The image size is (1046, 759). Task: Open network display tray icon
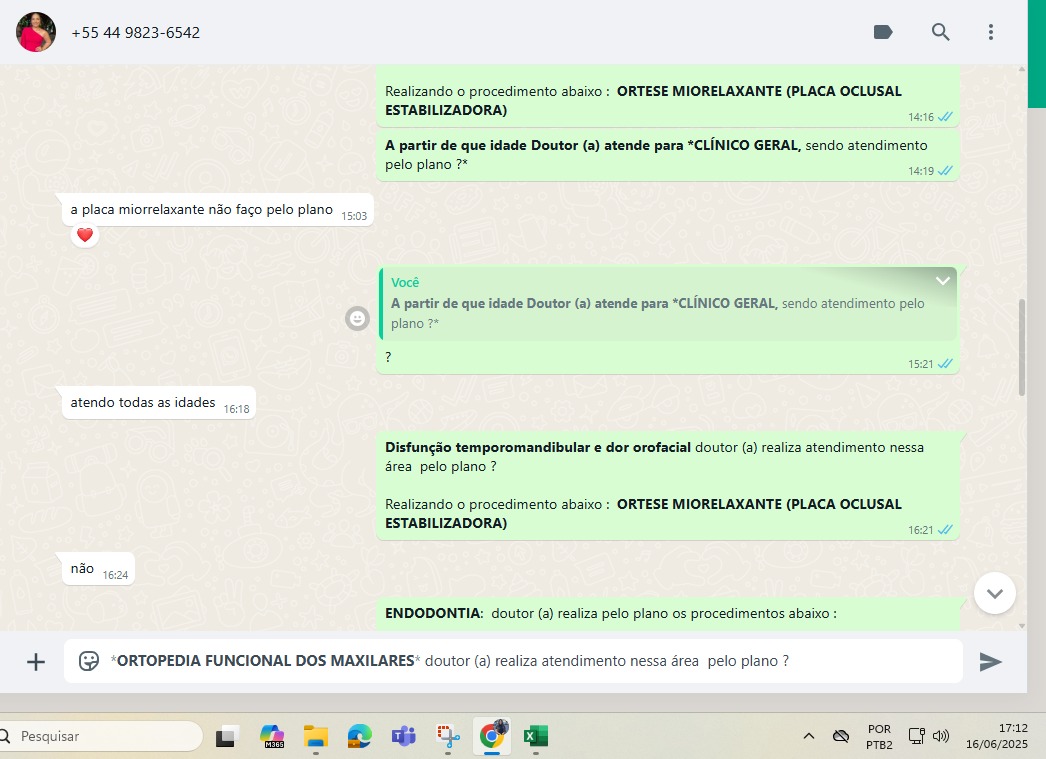917,736
